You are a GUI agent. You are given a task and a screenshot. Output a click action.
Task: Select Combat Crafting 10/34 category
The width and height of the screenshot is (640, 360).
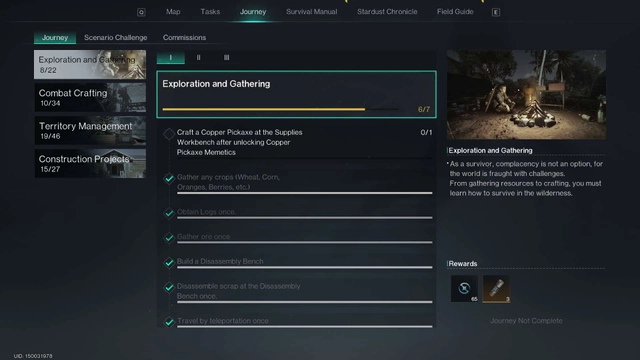(90, 98)
